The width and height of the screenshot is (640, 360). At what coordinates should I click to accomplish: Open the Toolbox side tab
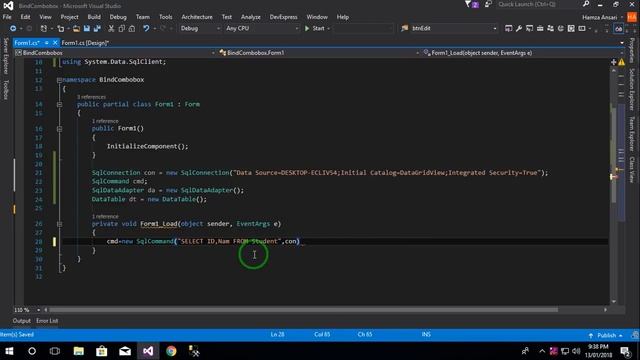(x=6, y=90)
